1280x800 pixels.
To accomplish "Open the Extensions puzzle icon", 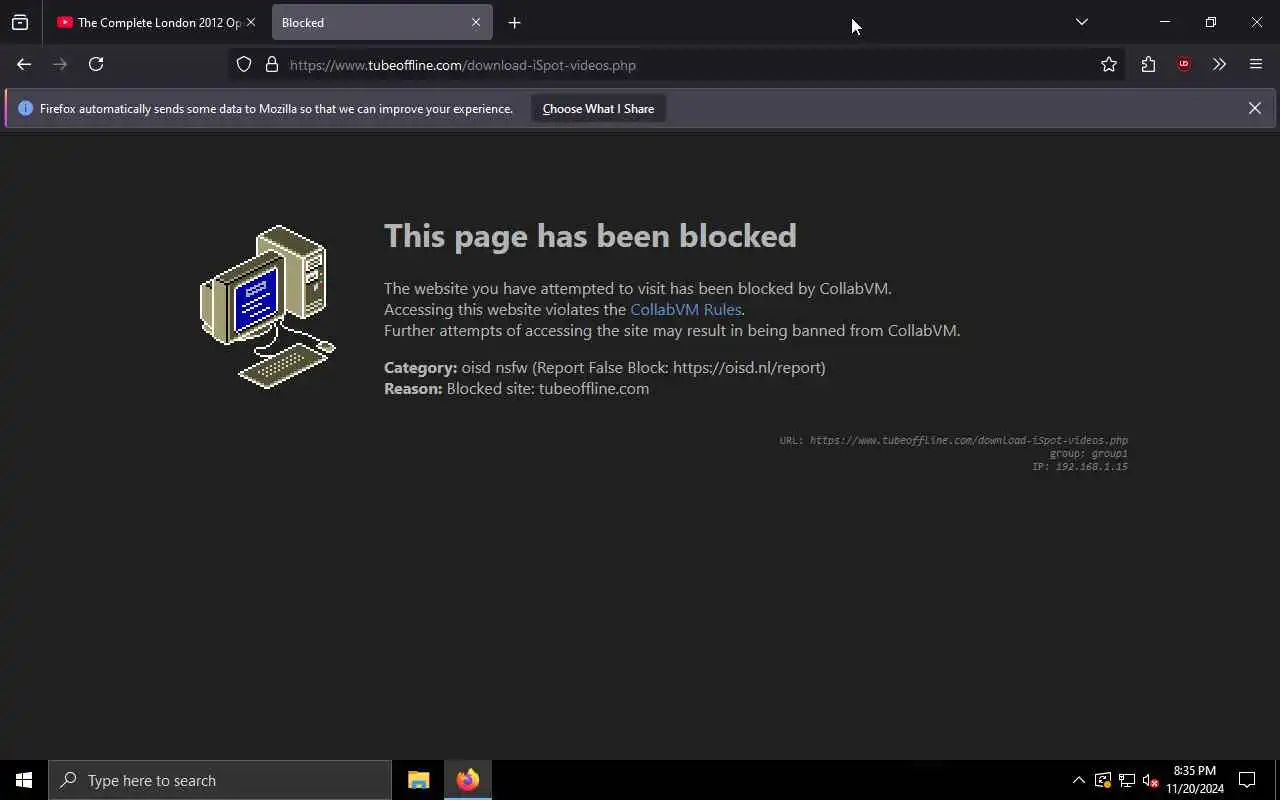I will 1148,65.
